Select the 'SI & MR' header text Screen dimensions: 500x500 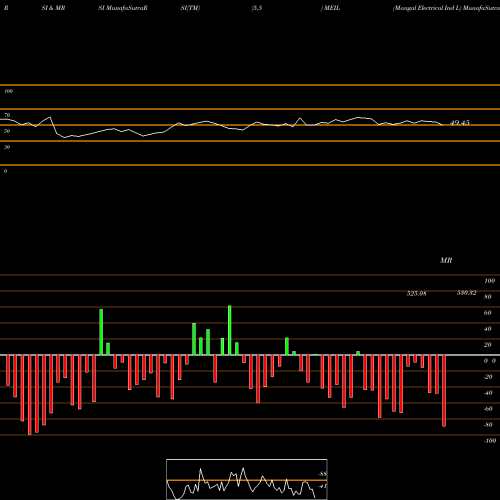pos(53,8)
